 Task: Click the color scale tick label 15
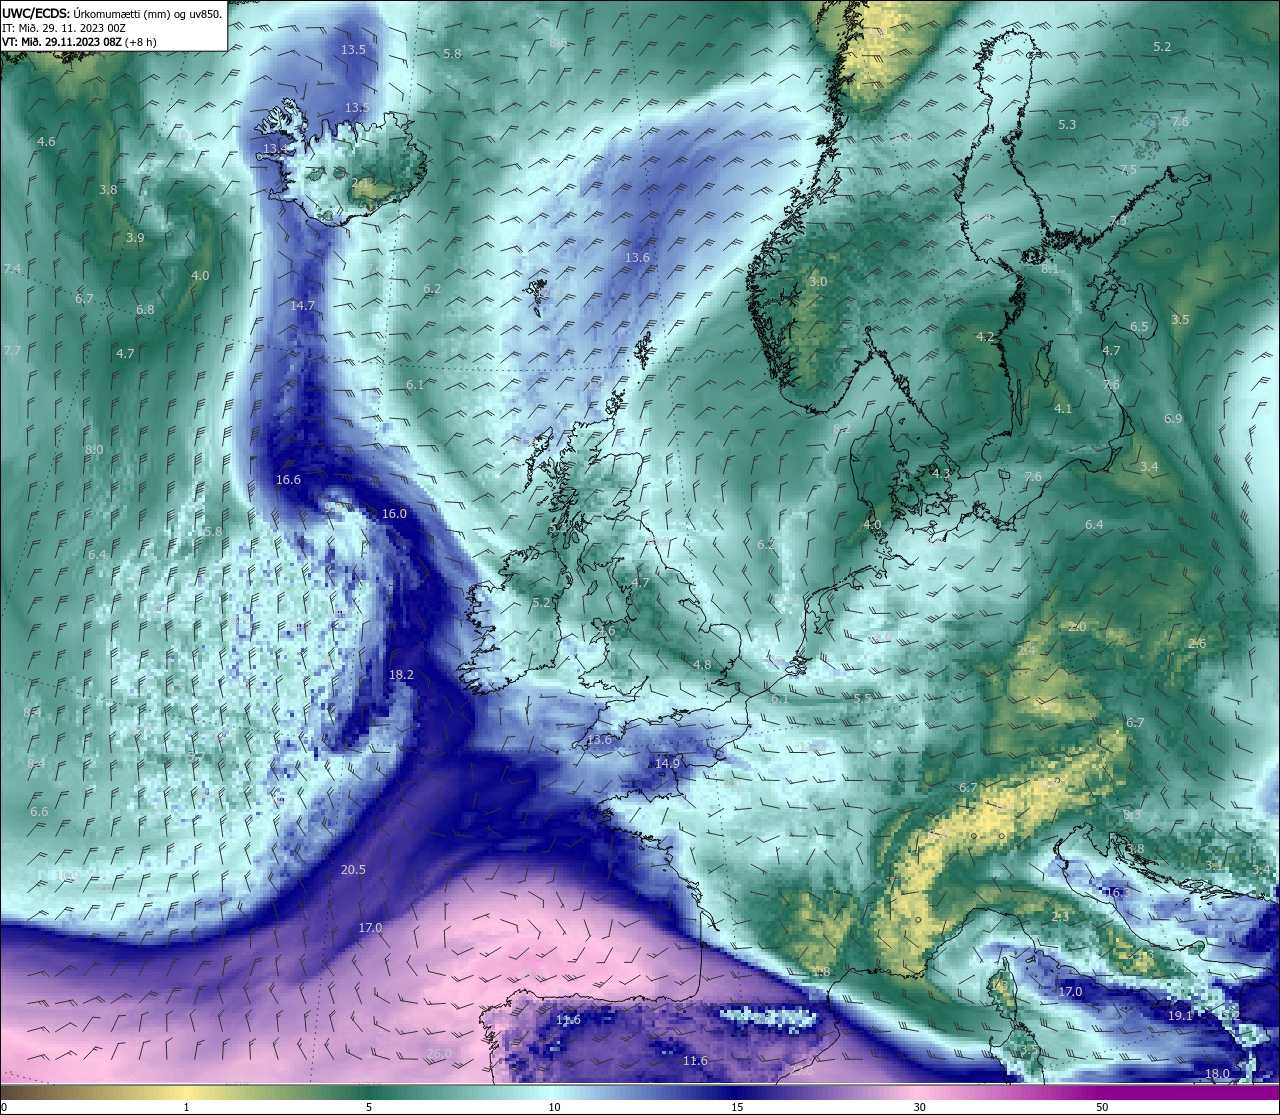click(737, 1107)
